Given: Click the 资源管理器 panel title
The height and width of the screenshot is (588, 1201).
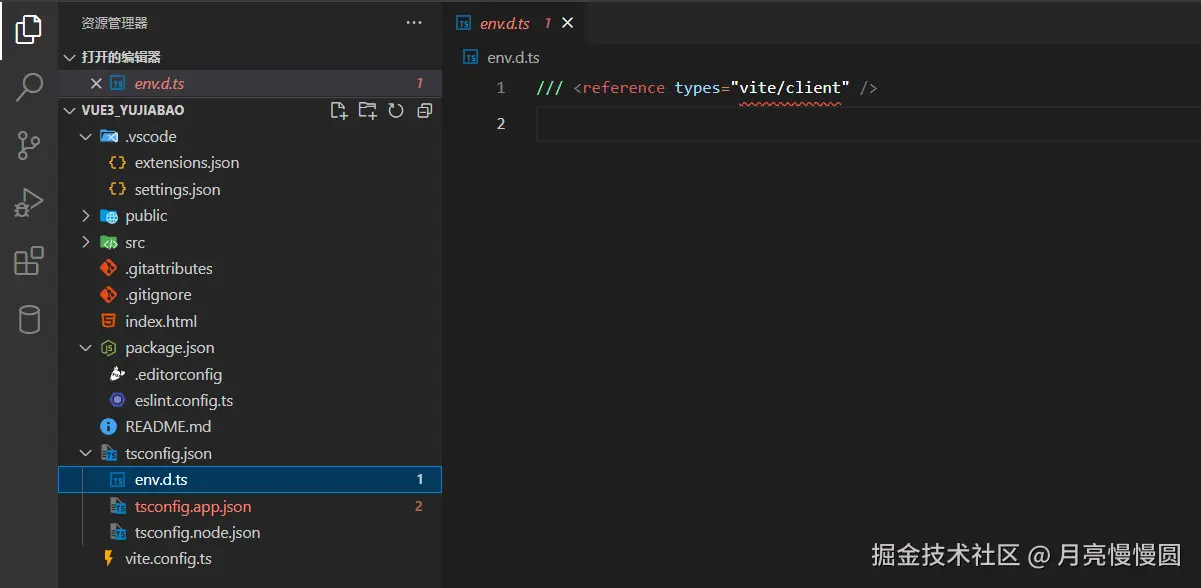Looking at the screenshot, I should [114, 22].
